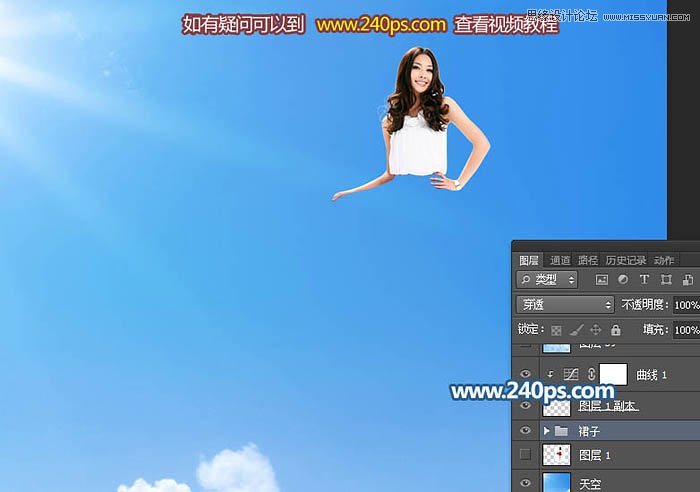Click the smart object filter icon
Viewport: 700px width, 492px height.
click(688, 280)
